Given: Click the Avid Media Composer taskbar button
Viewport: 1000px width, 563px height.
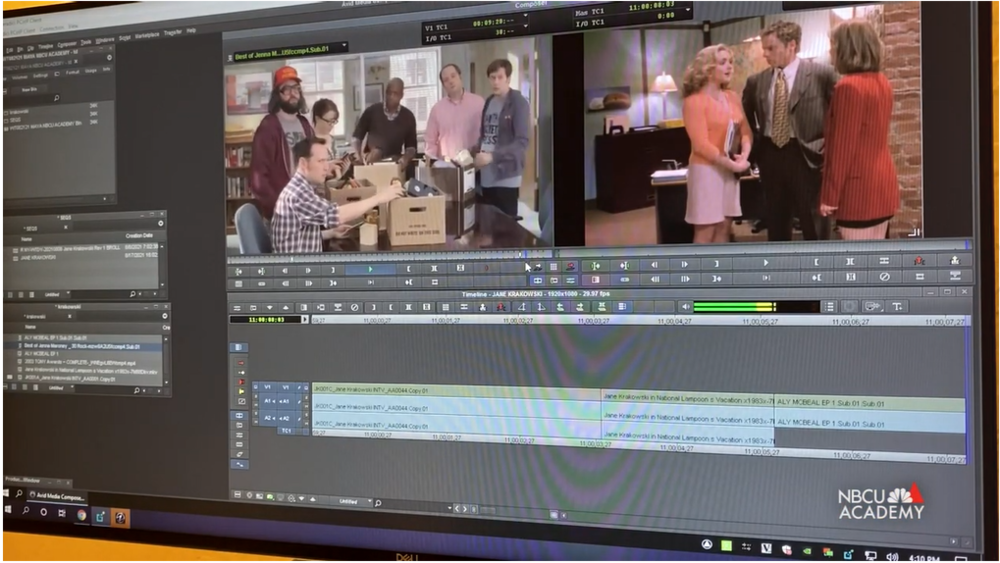Looking at the screenshot, I should click(x=56, y=495).
